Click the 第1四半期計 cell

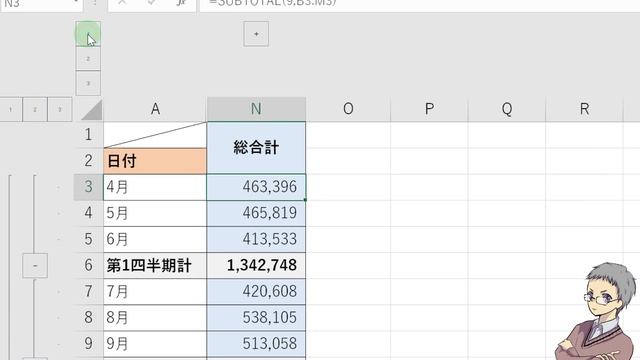[155, 265]
